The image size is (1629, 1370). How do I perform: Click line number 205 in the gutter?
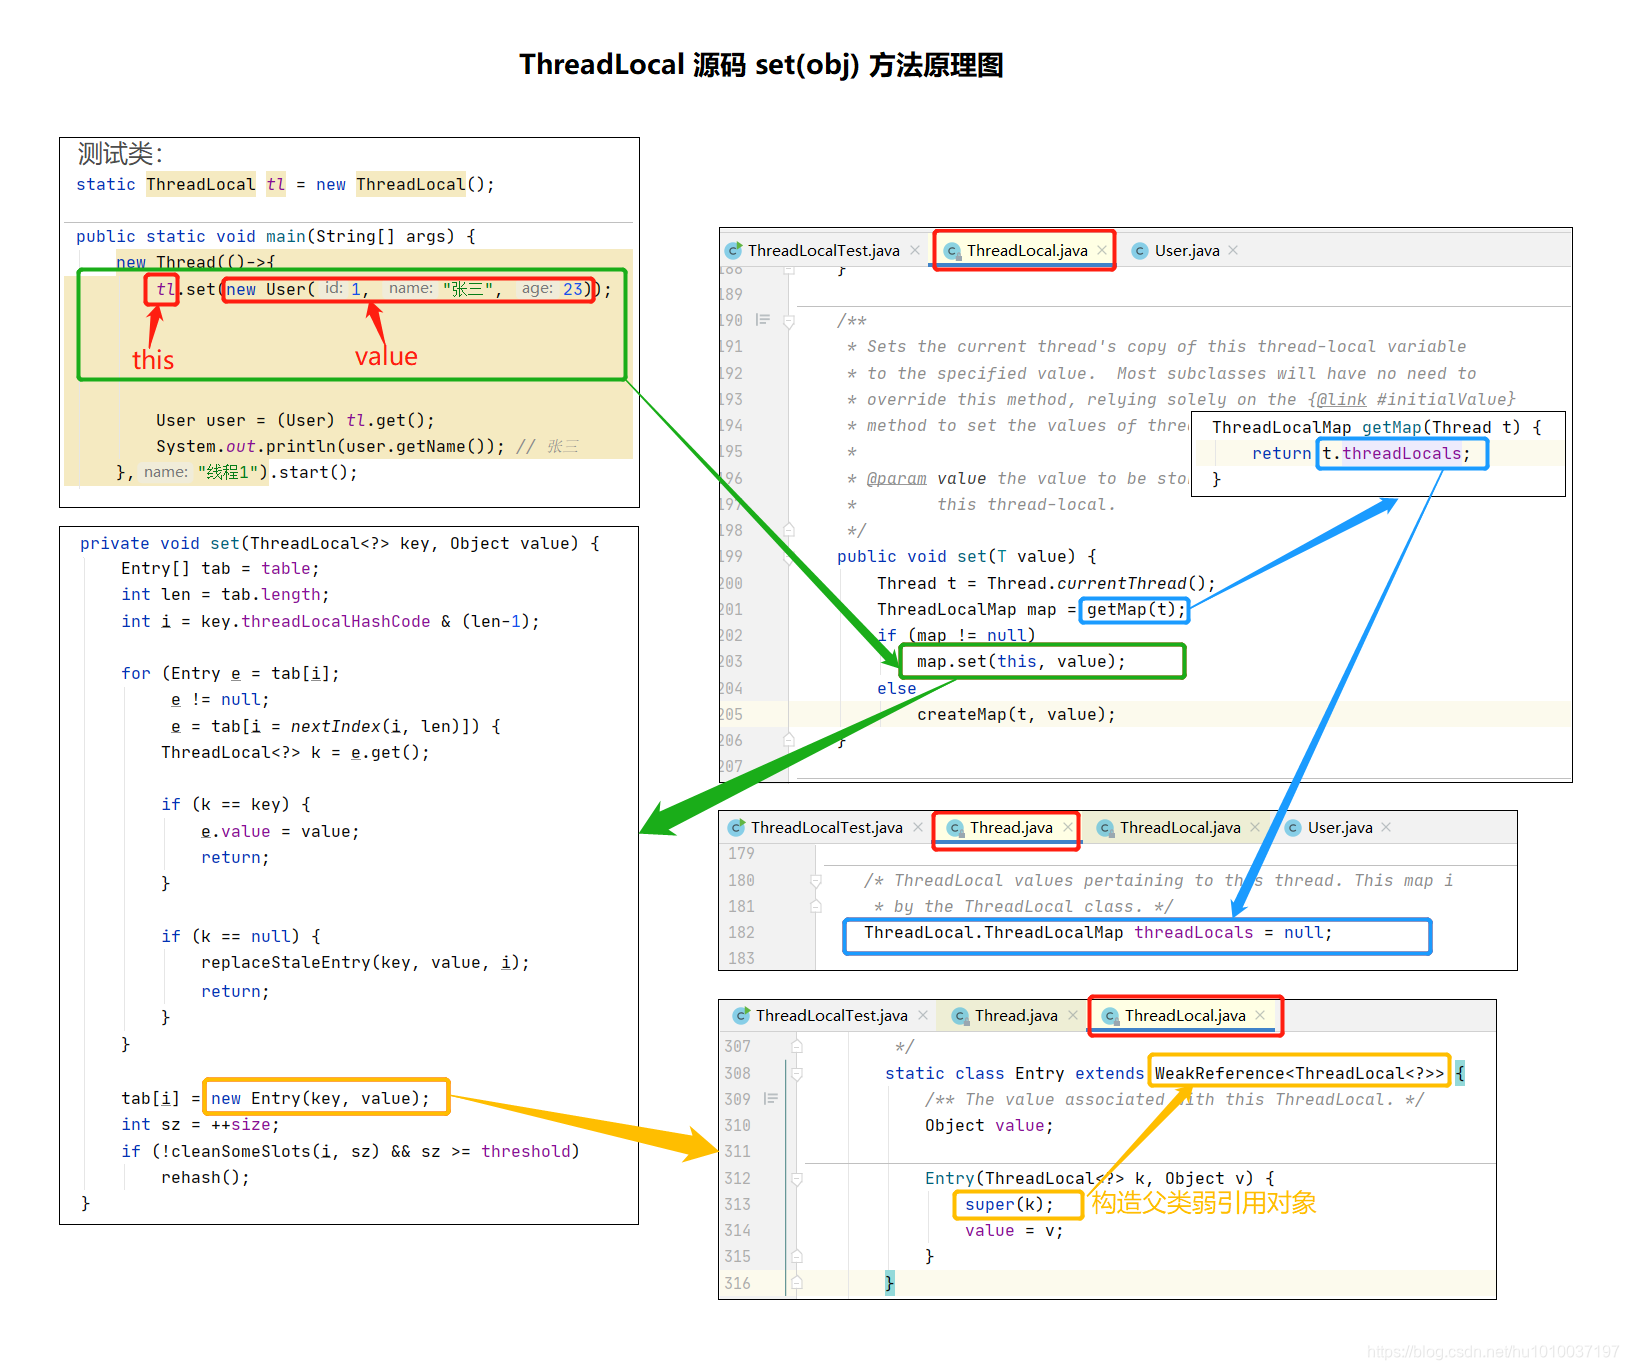pyautogui.click(x=732, y=714)
